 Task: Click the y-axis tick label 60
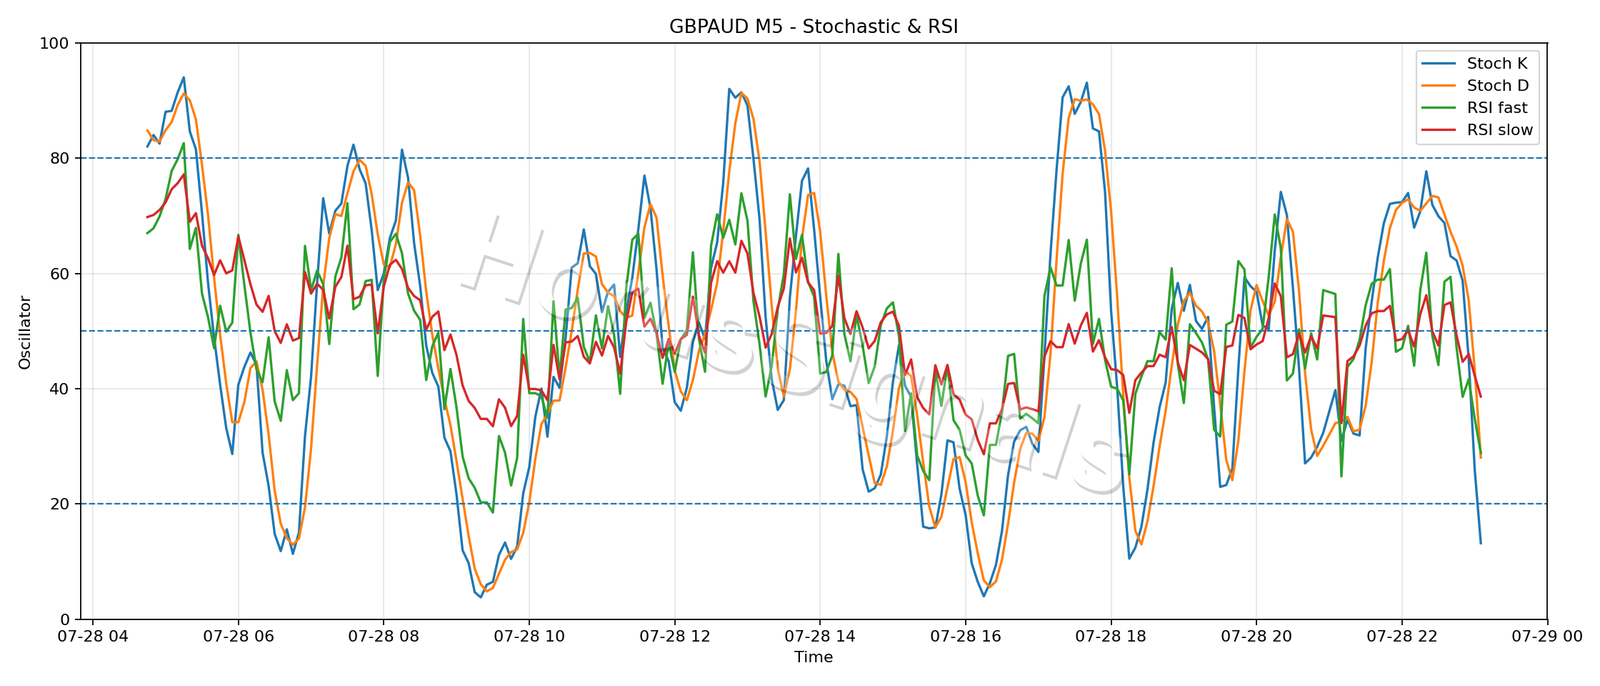click(59, 274)
